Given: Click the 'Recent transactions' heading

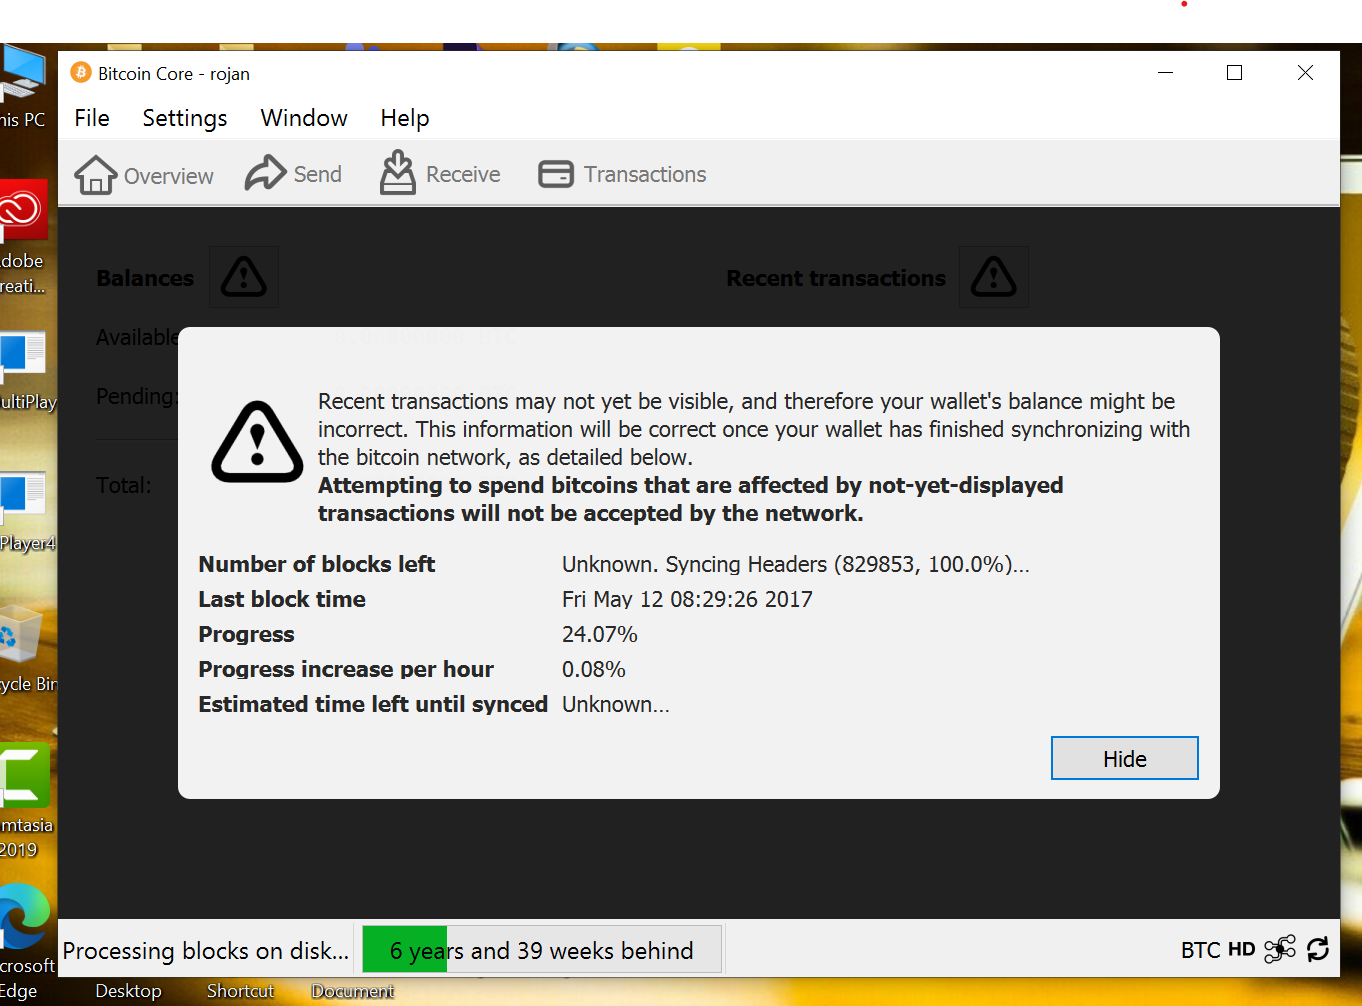Looking at the screenshot, I should click(x=836, y=278).
